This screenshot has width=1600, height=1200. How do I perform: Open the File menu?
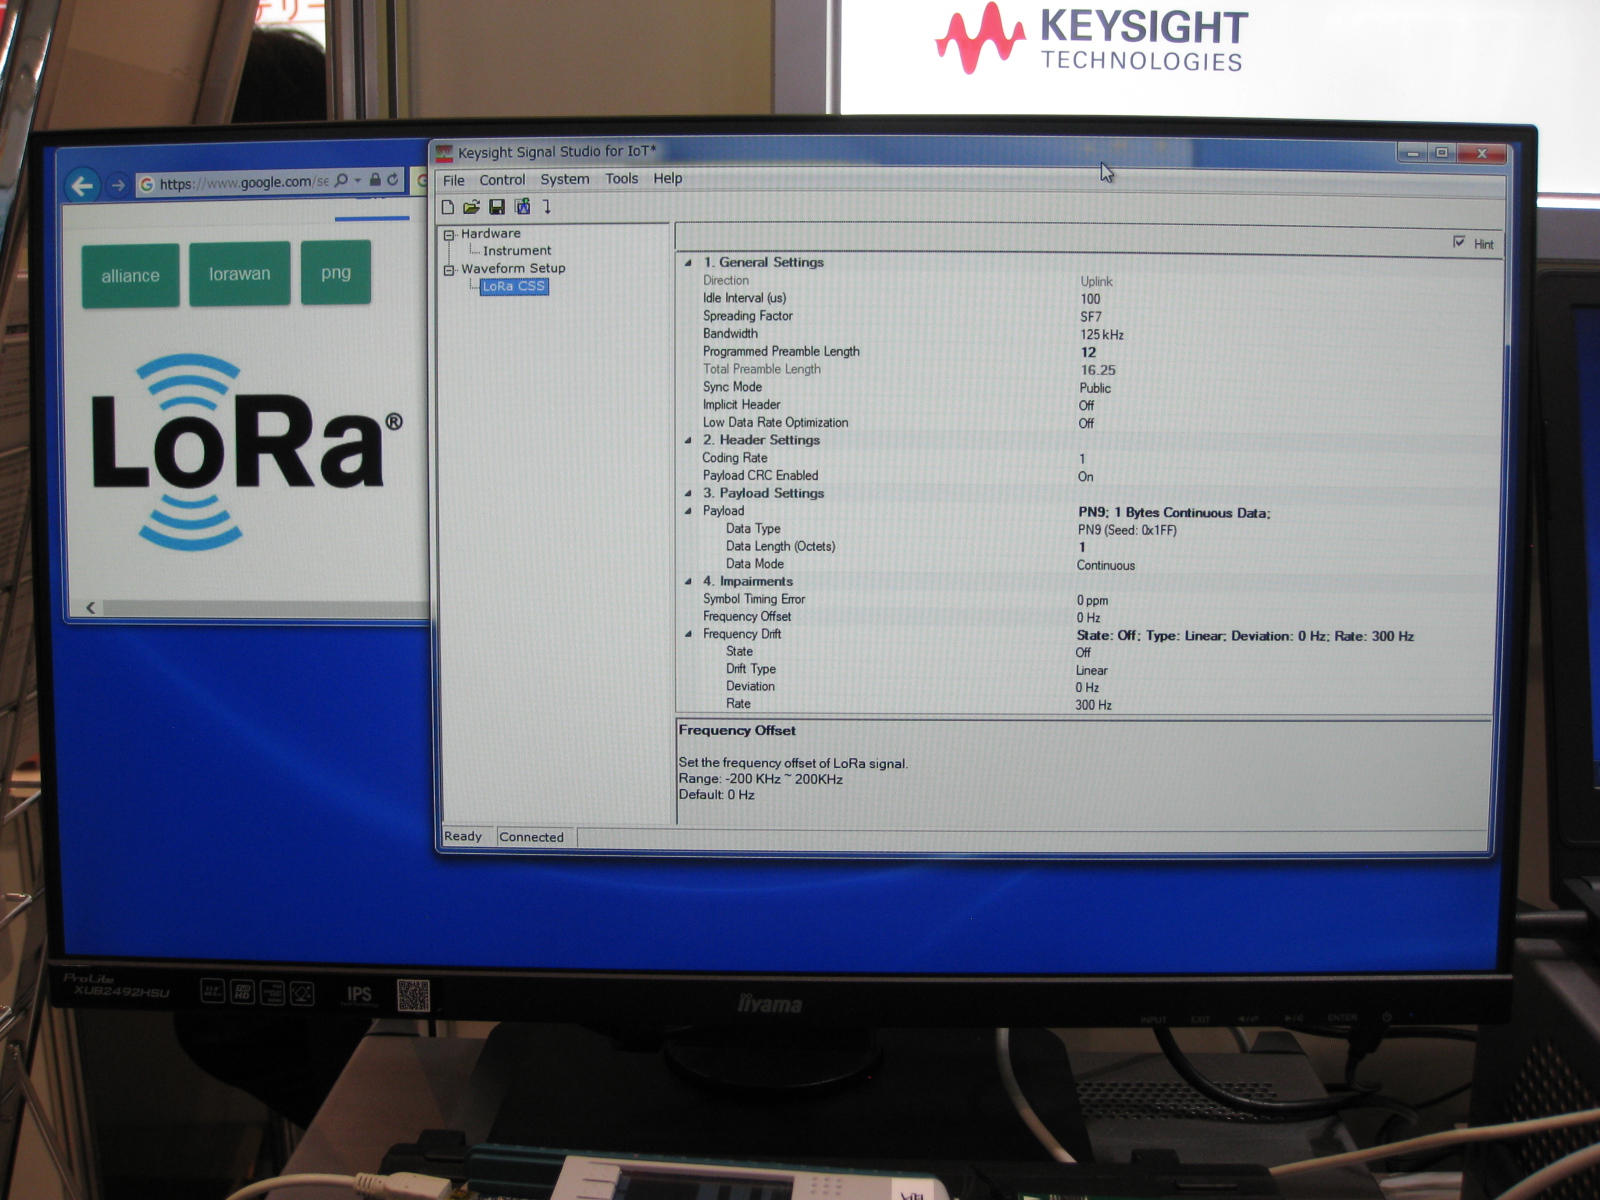pos(454,180)
